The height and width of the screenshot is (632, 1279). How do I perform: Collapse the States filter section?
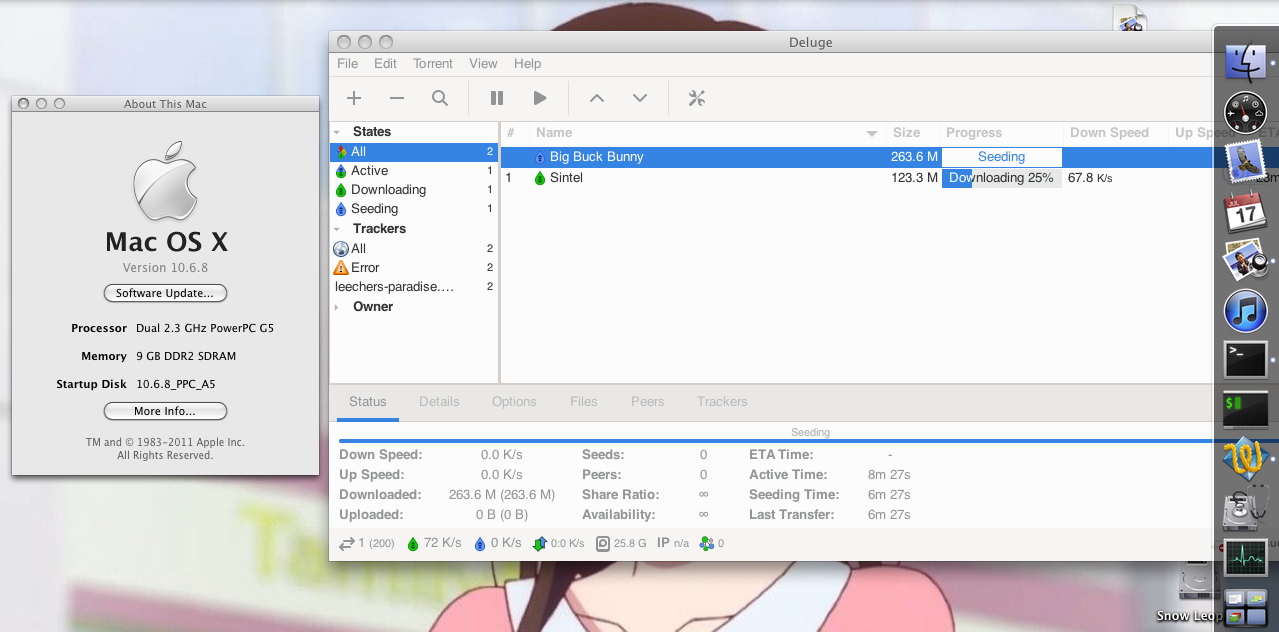tap(337, 132)
